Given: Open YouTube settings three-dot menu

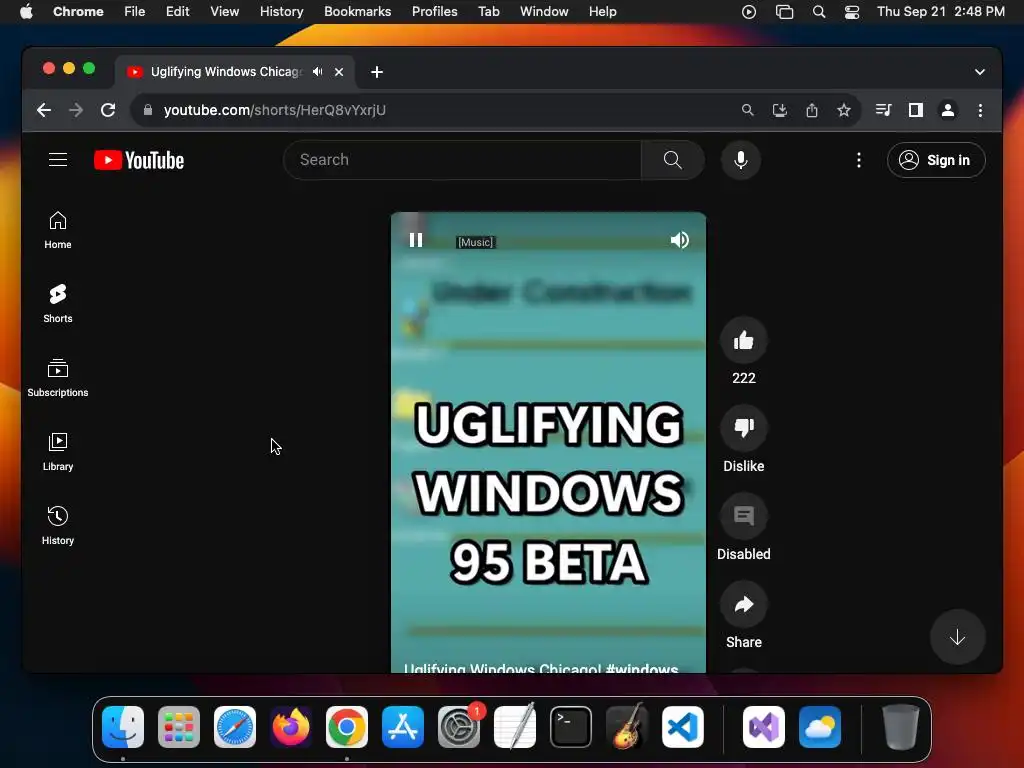Looking at the screenshot, I should [859, 160].
